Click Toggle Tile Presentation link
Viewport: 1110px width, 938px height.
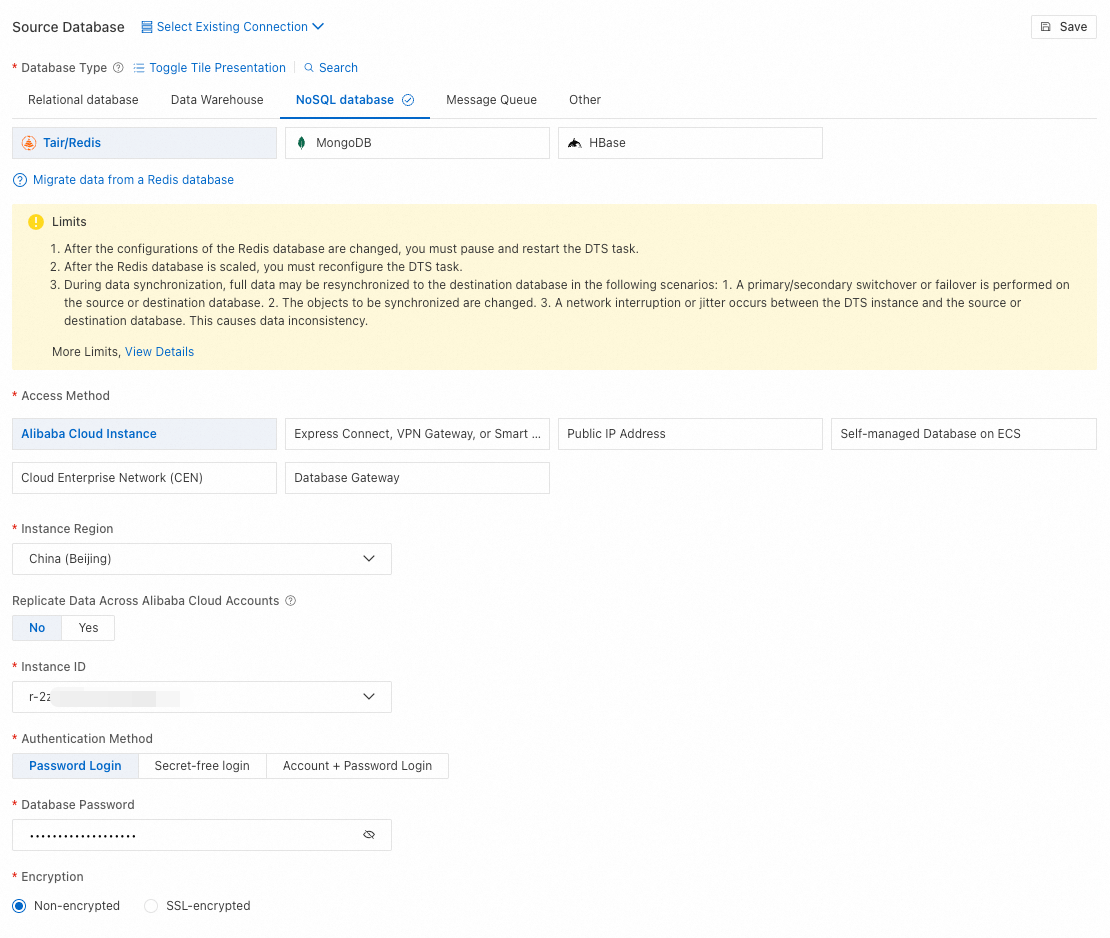(x=217, y=68)
